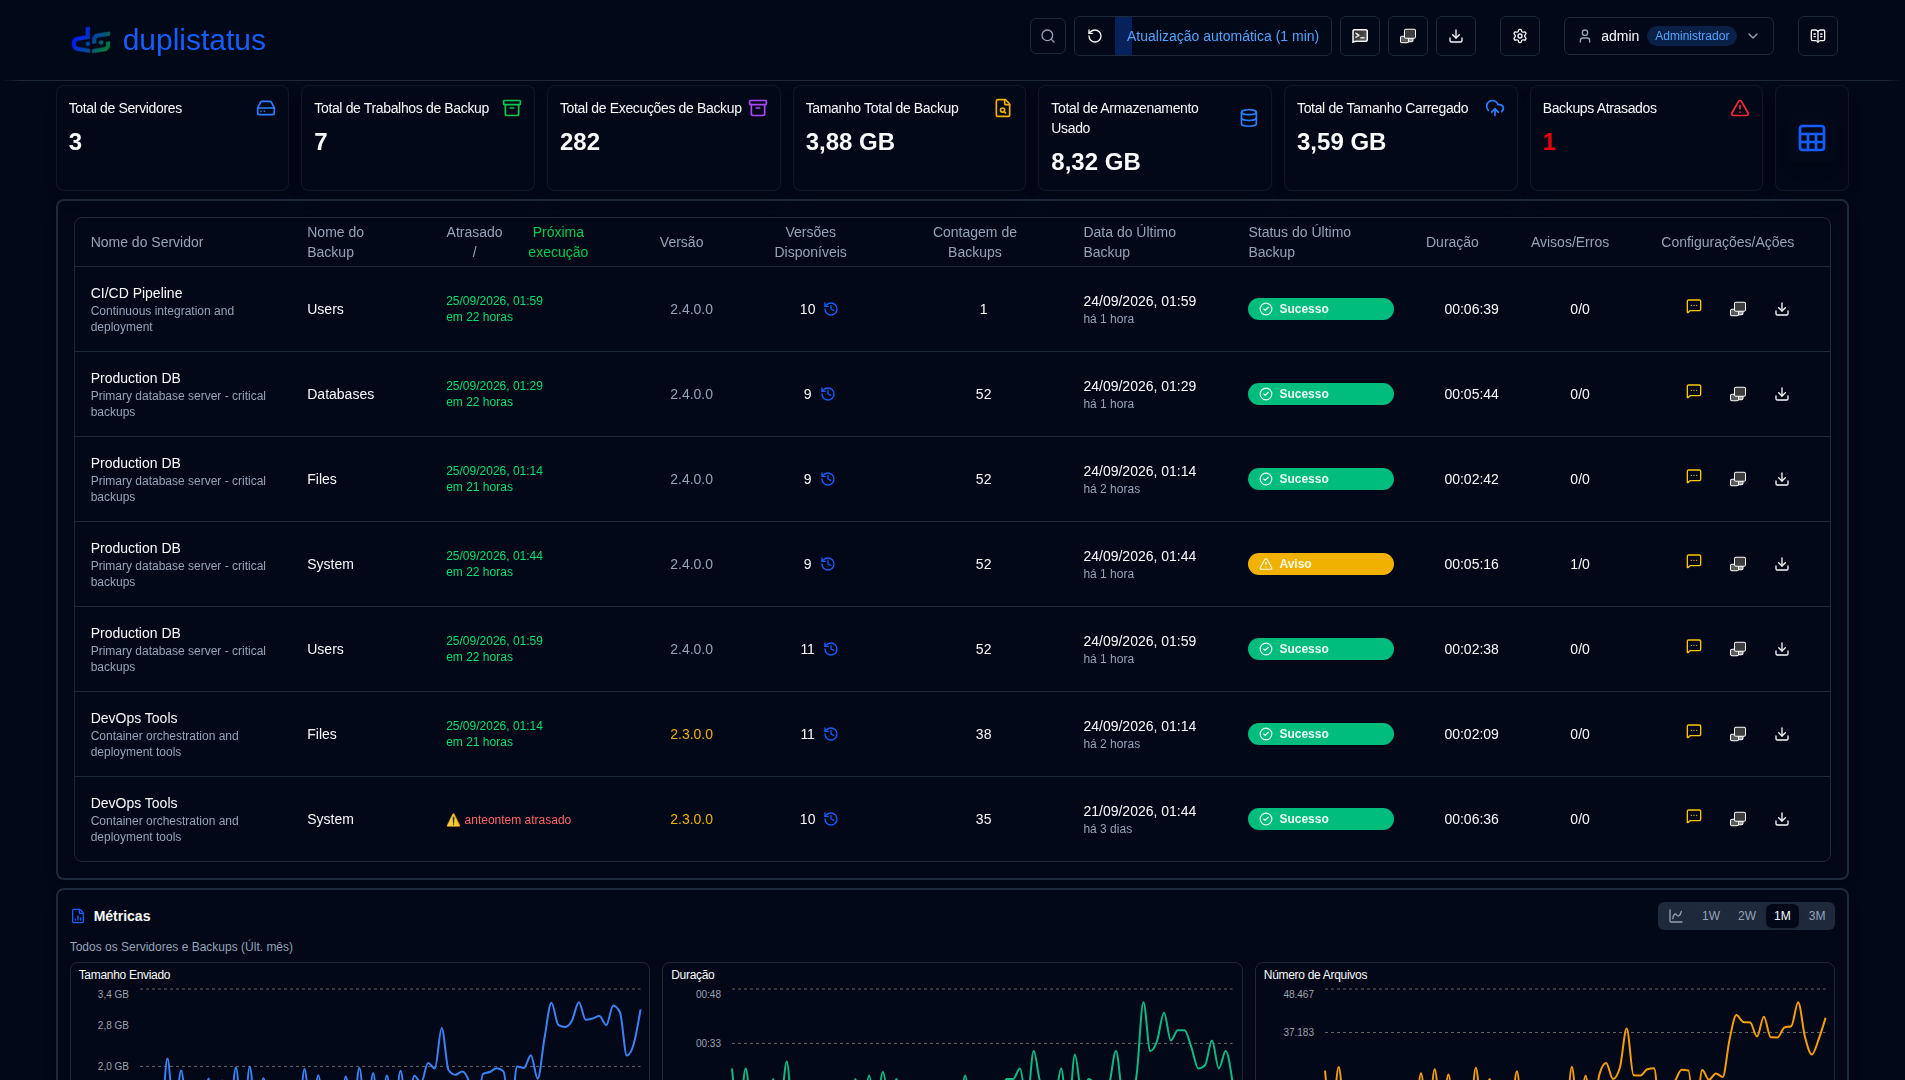The width and height of the screenshot is (1905, 1080).
Task: Switch to table view icon
Action: pos(1812,138)
